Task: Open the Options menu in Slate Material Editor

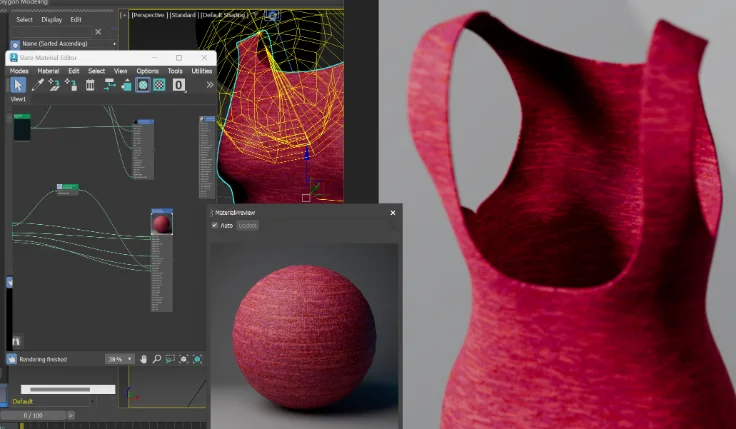Action: [148, 71]
